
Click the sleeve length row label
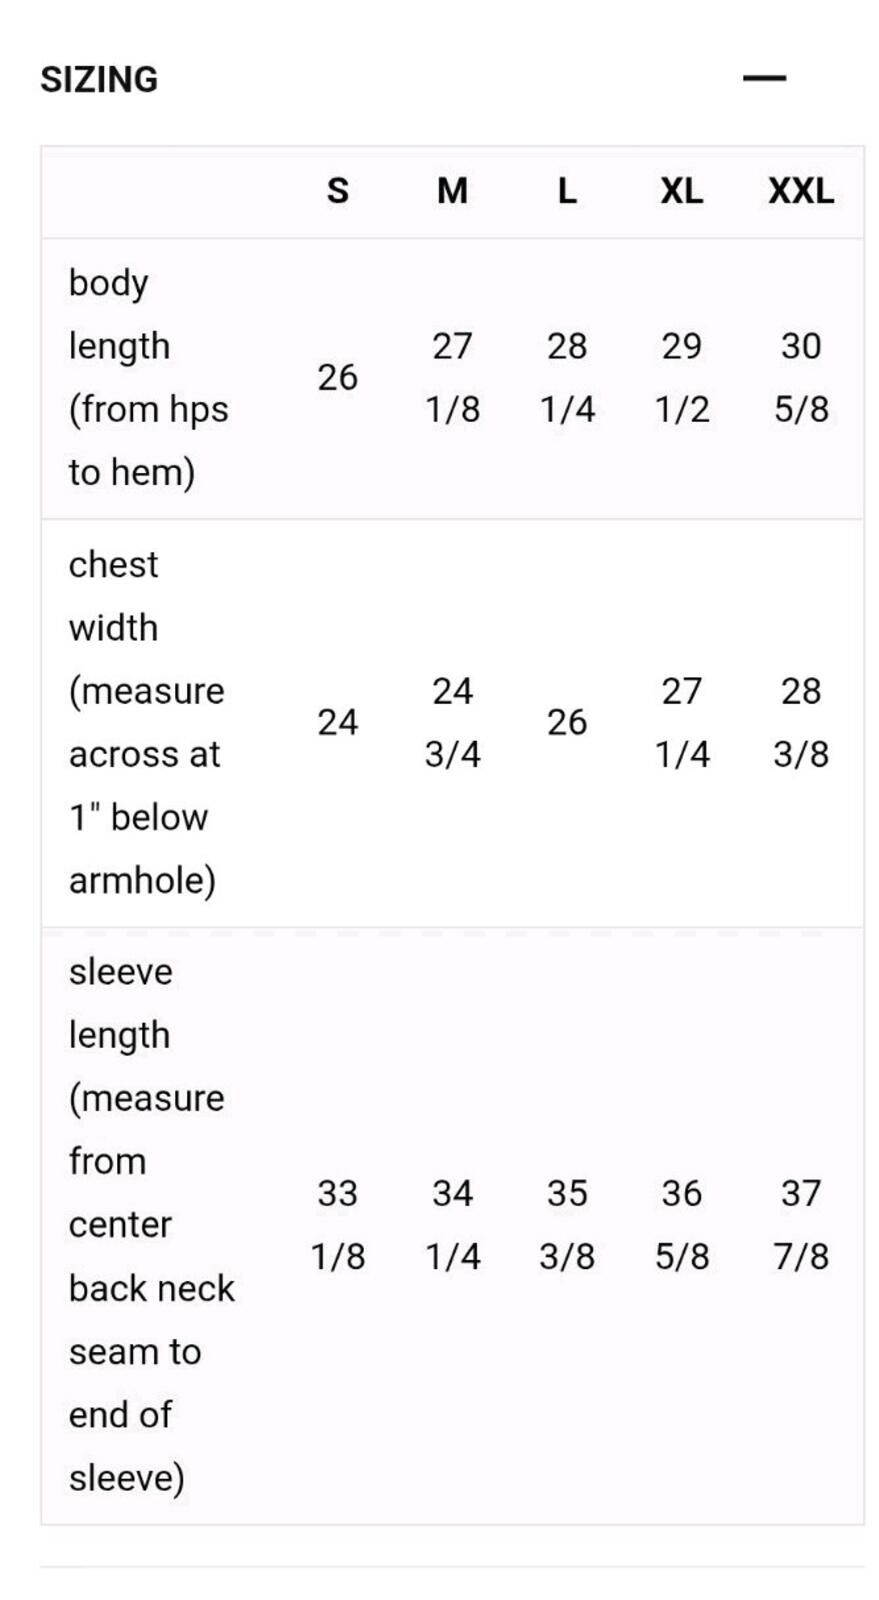152,1224
